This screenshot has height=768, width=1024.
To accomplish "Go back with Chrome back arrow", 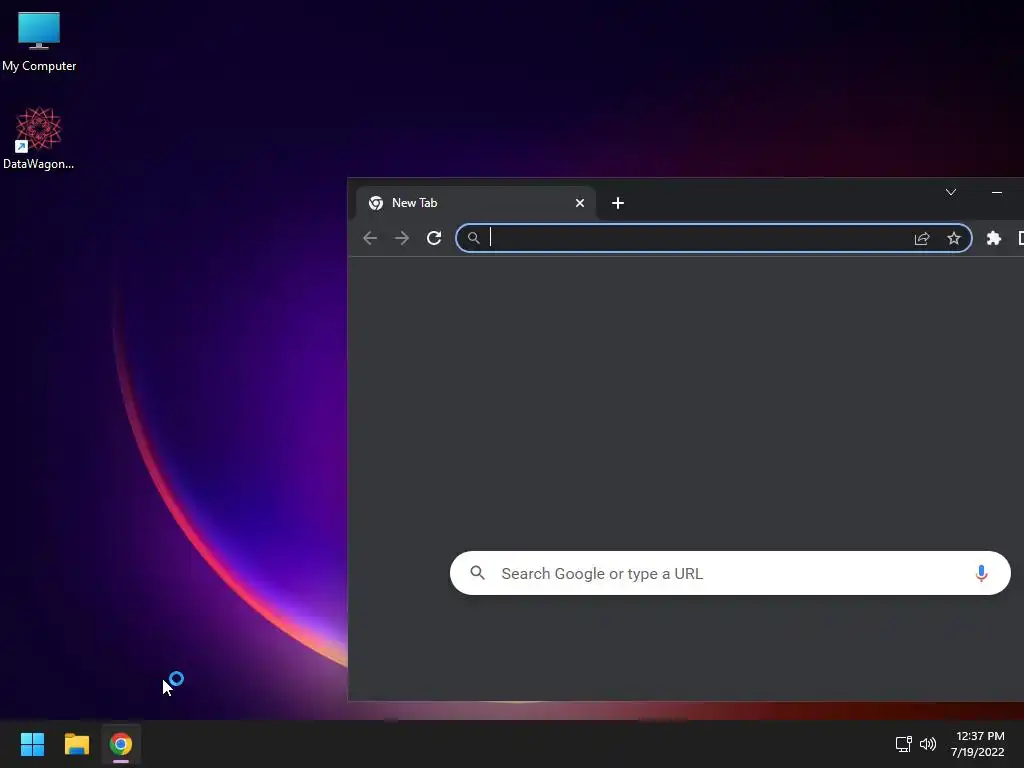I will pyautogui.click(x=370, y=238).
